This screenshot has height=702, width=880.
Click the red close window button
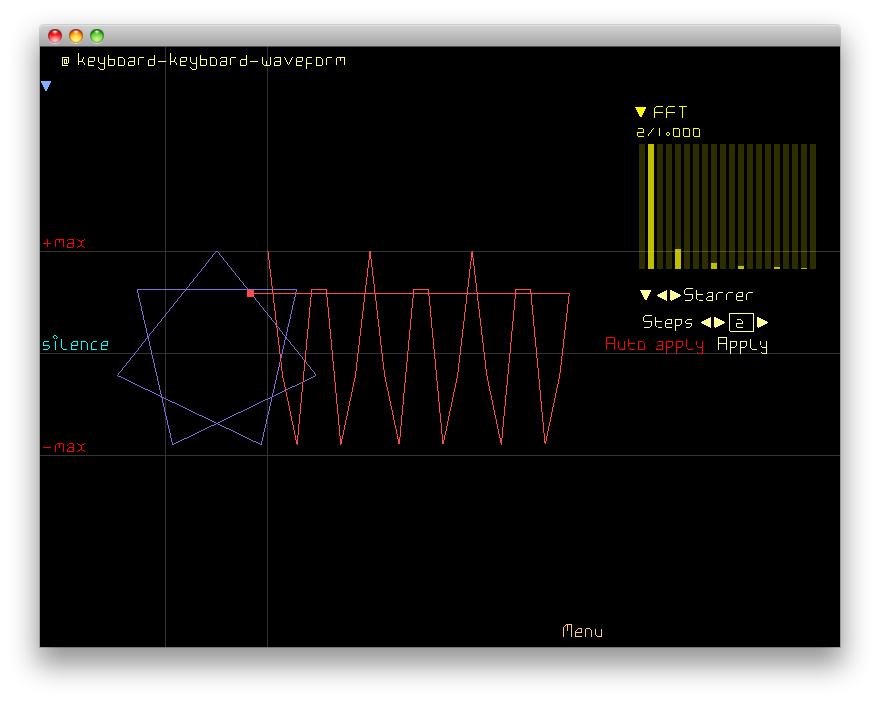click(x=55, y=36)
